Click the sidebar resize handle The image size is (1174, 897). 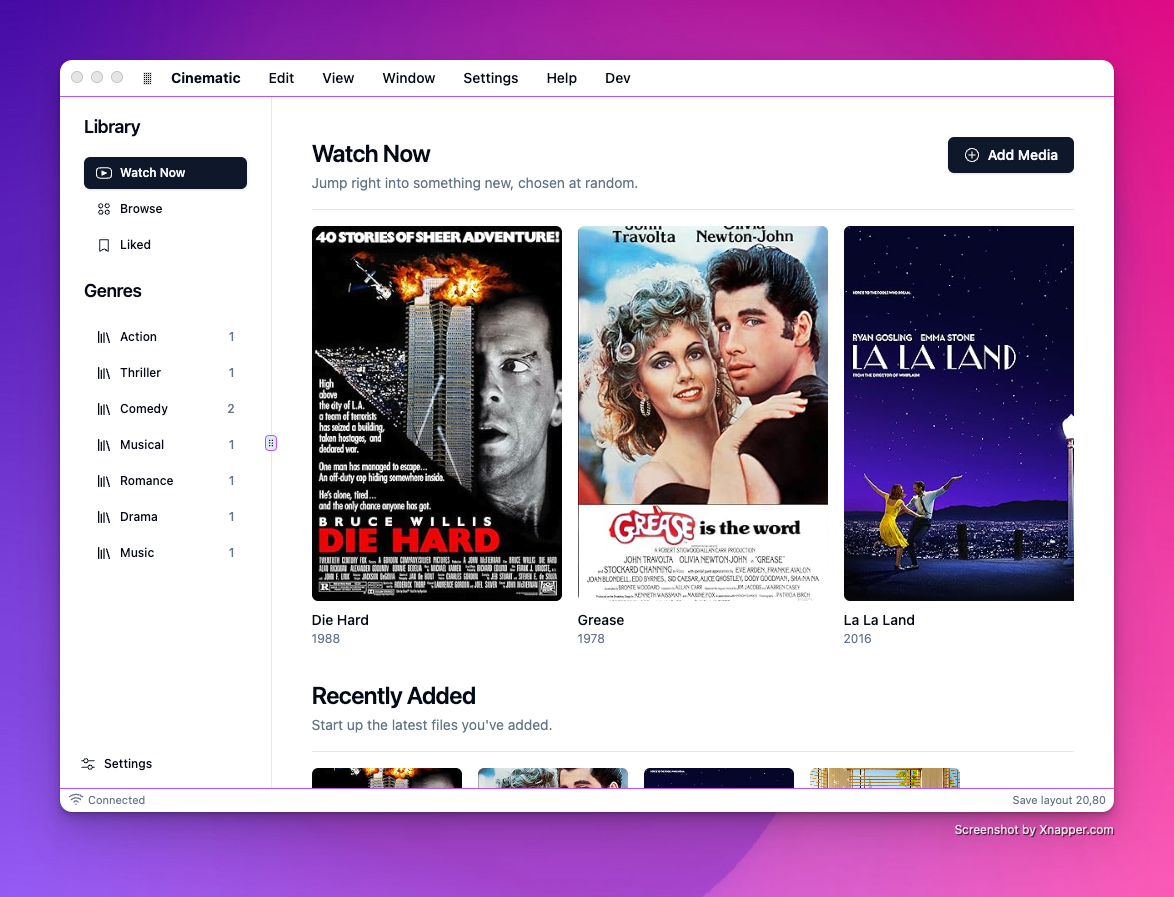click(x=271, y=443)
